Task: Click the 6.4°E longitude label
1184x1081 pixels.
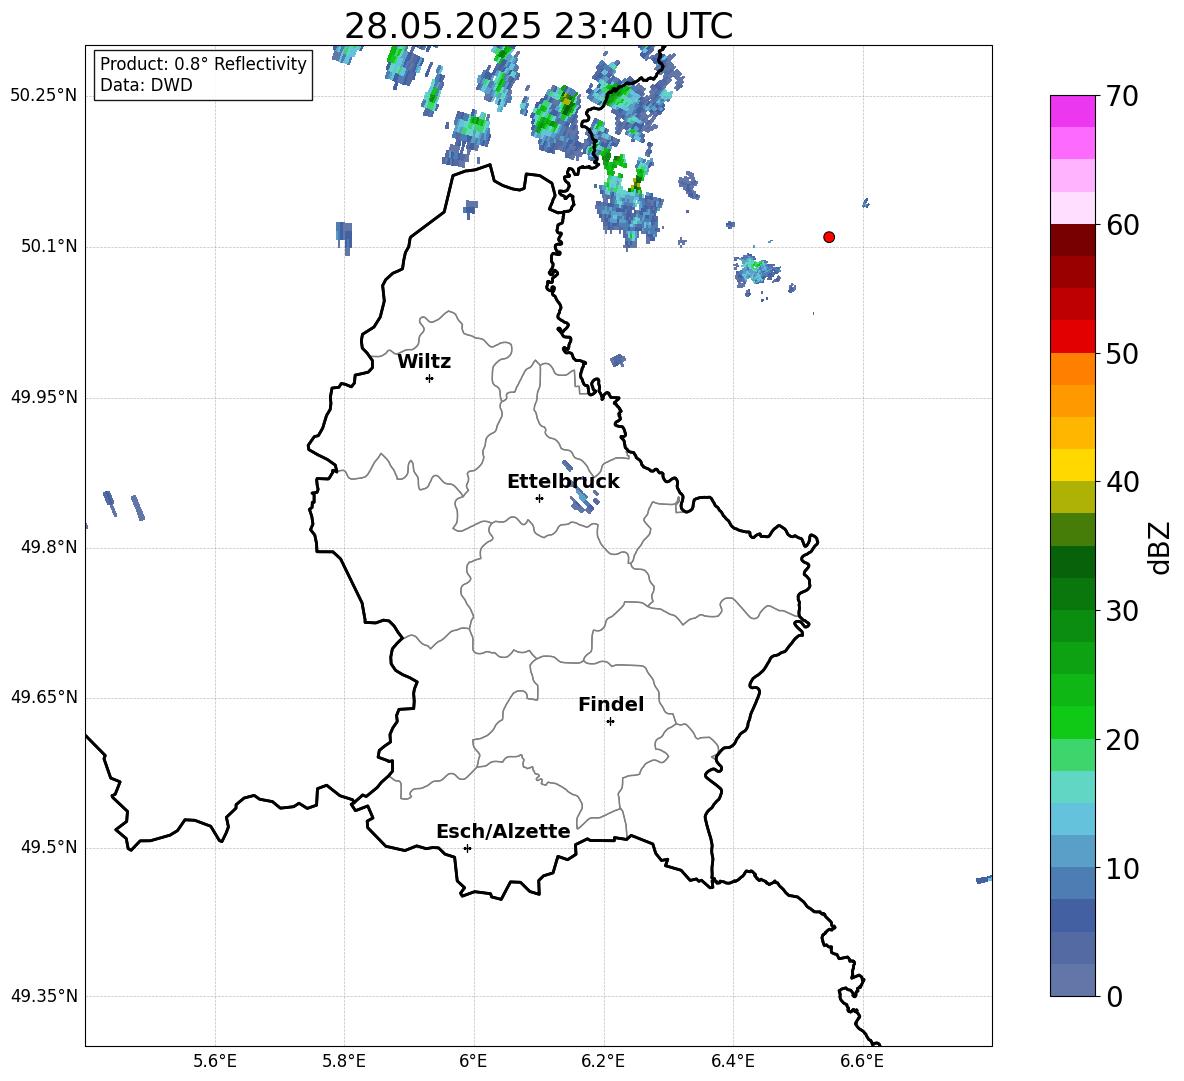Action: point(732,1061)
